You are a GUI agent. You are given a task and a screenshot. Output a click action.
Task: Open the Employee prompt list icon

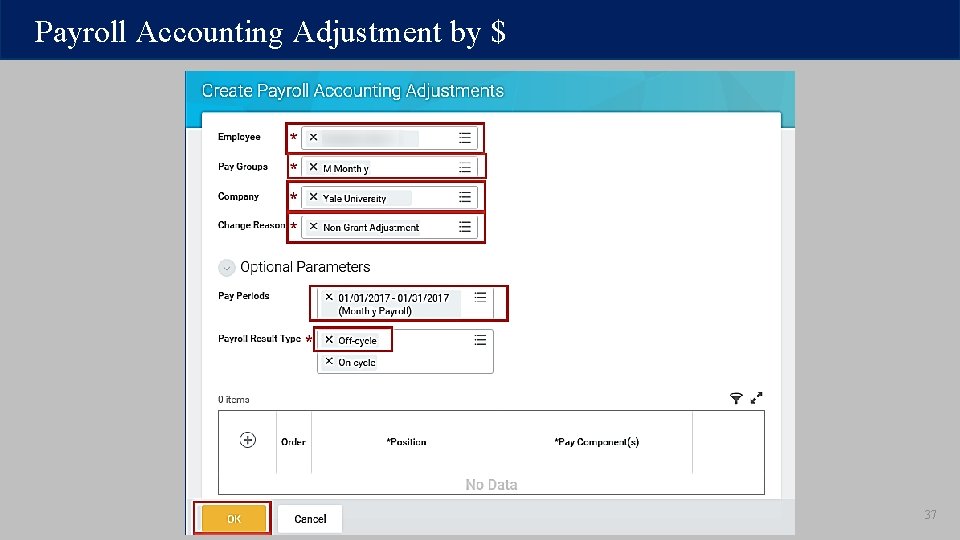click(x=465, y=138)
